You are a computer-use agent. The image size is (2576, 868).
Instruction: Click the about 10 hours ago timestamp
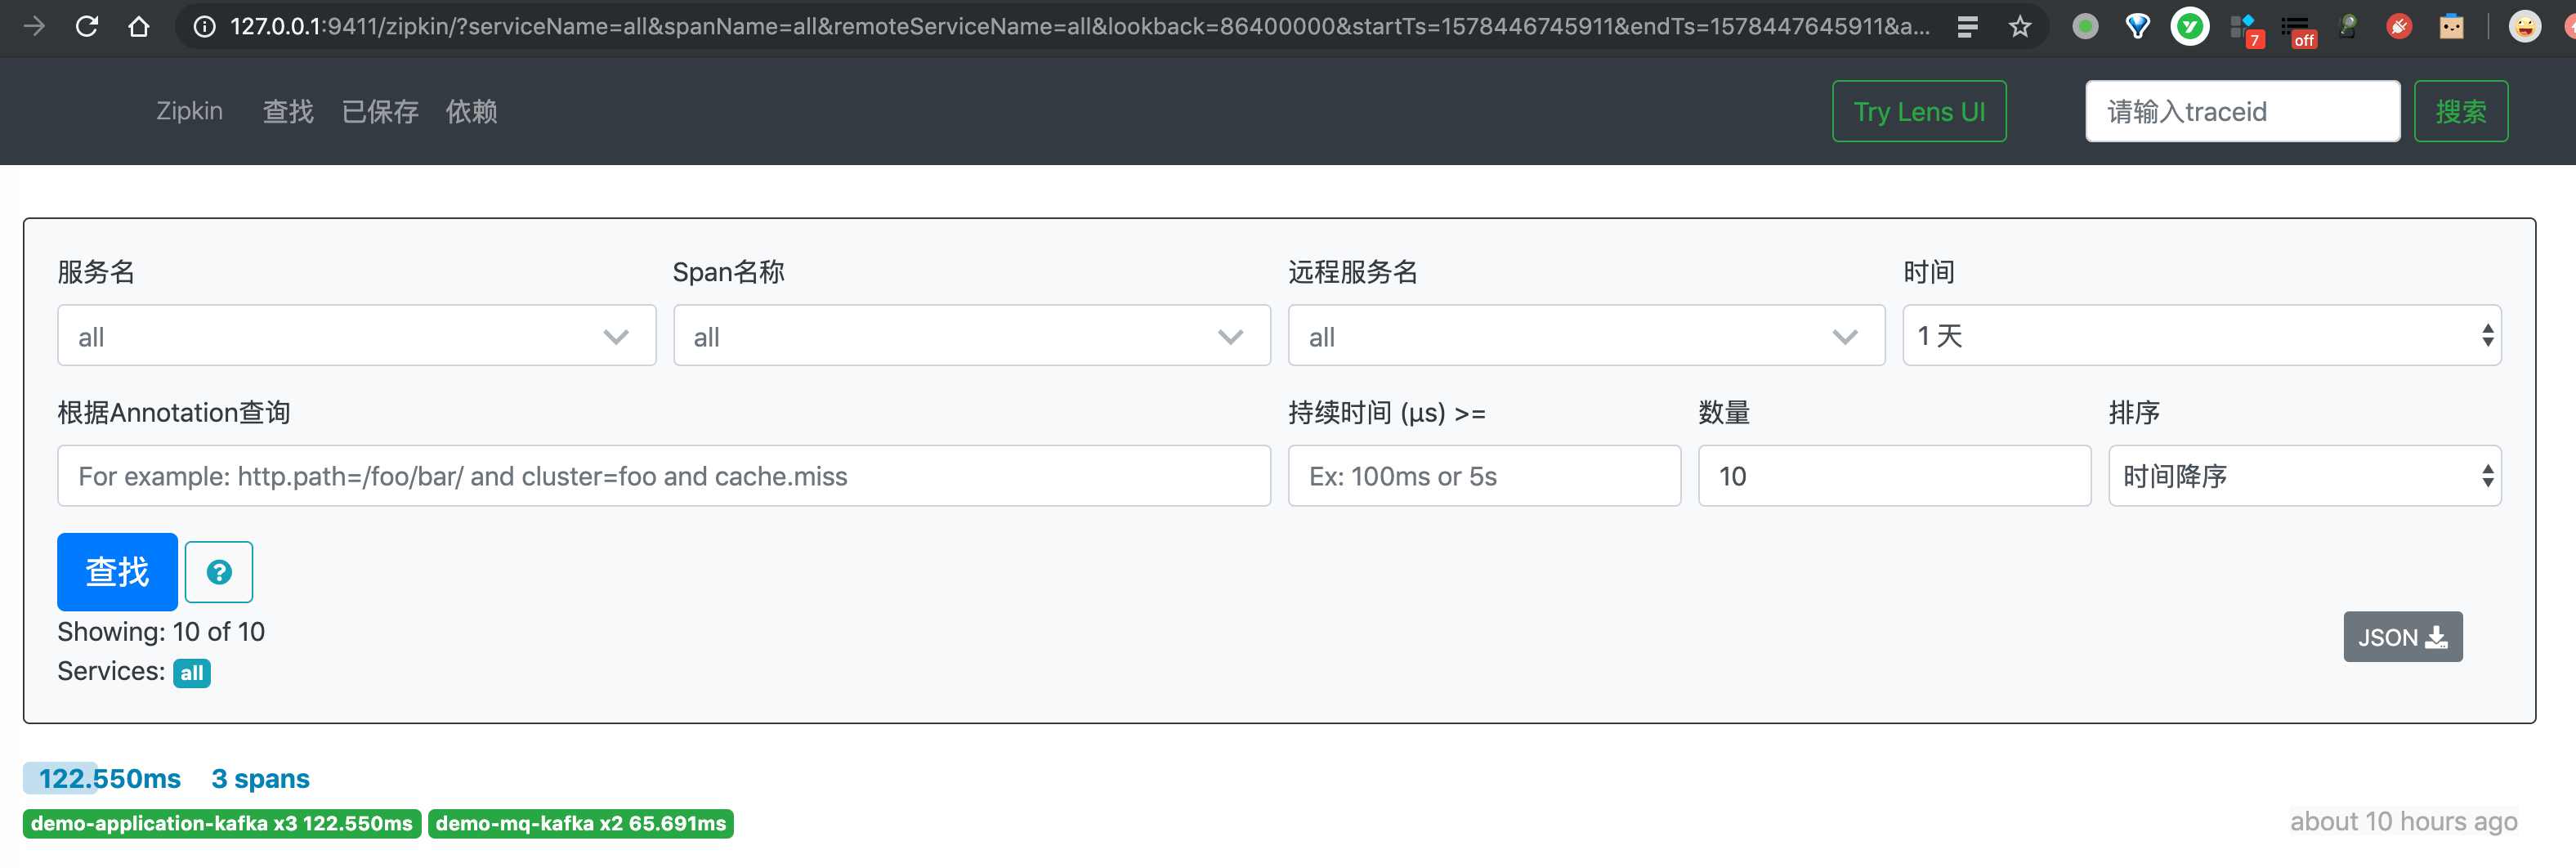(2403, 822)
